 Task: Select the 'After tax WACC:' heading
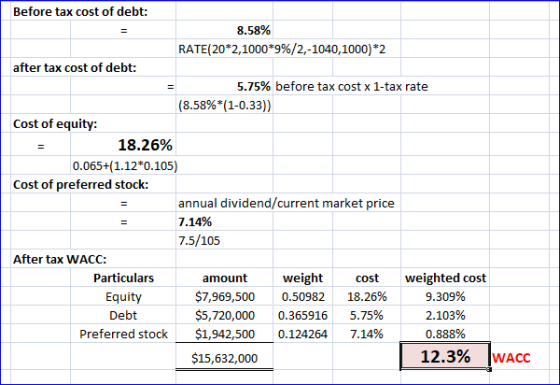(x=60, y=259)
